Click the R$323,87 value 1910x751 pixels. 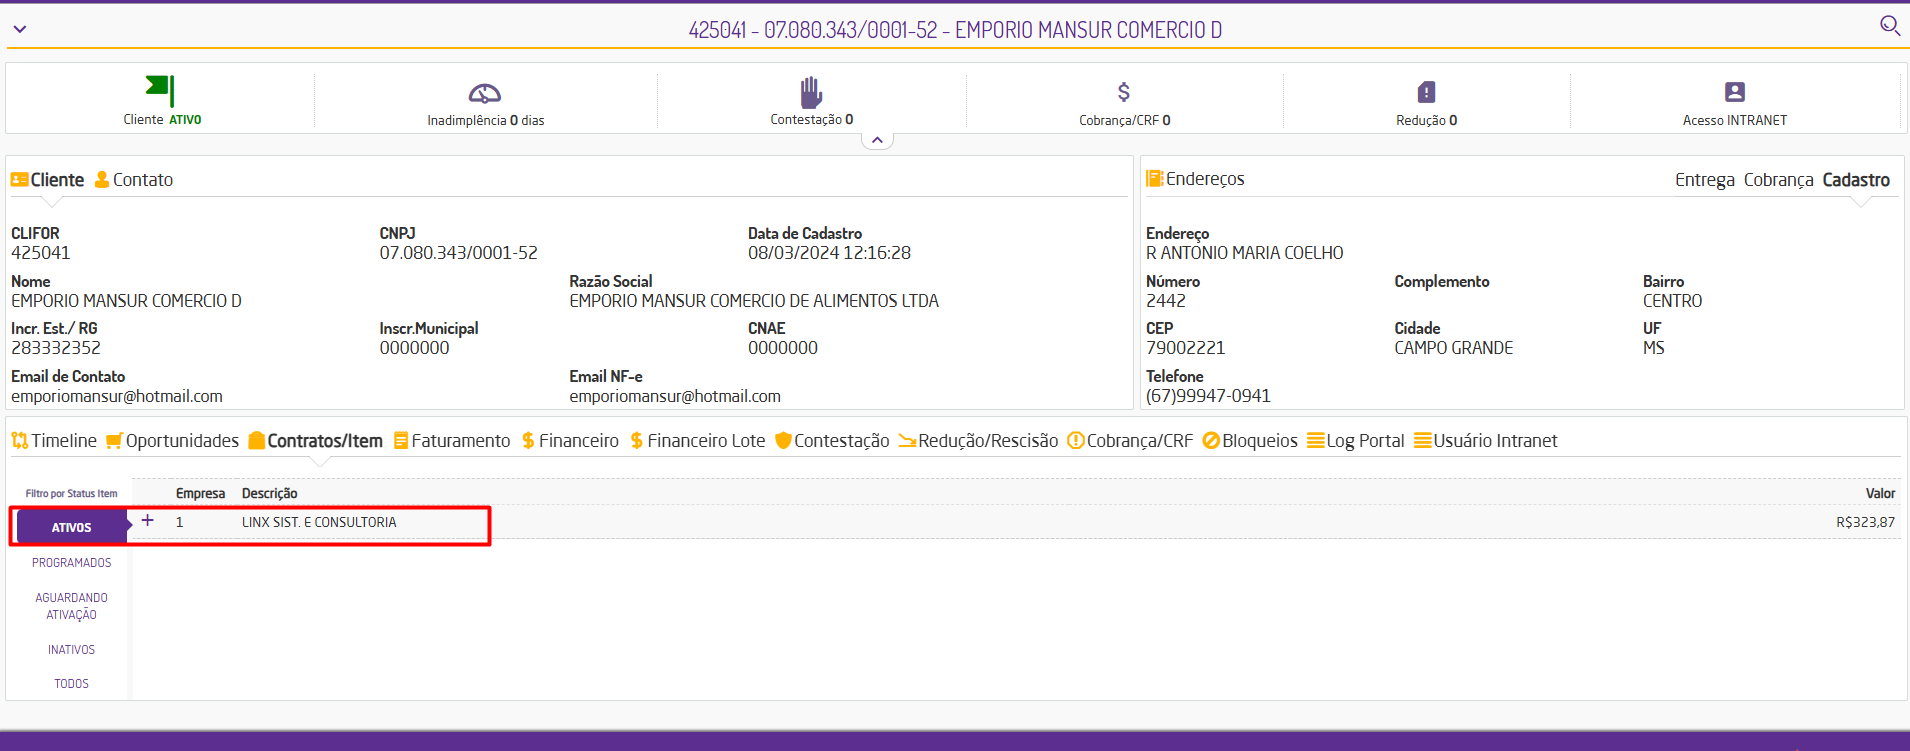point(1865,522)
